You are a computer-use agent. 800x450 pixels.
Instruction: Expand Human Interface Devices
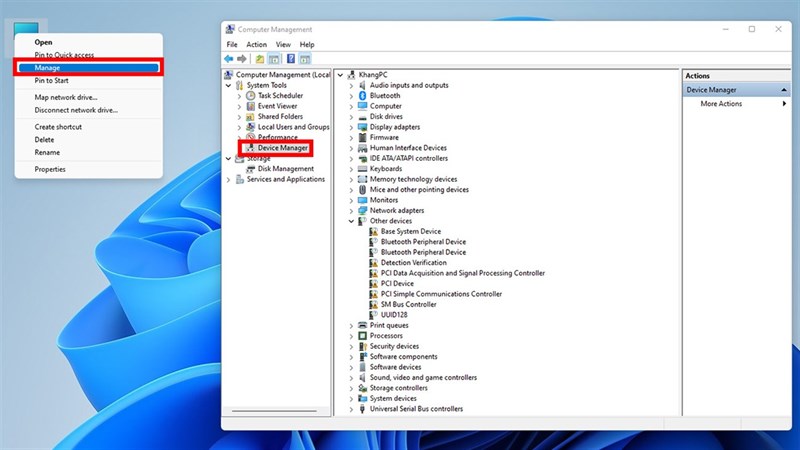[351, 148]
